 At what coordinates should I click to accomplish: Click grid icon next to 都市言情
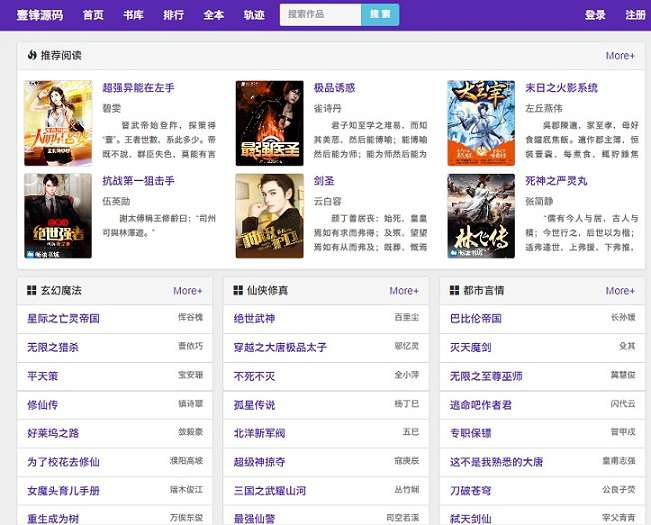(x=455, y=290)
